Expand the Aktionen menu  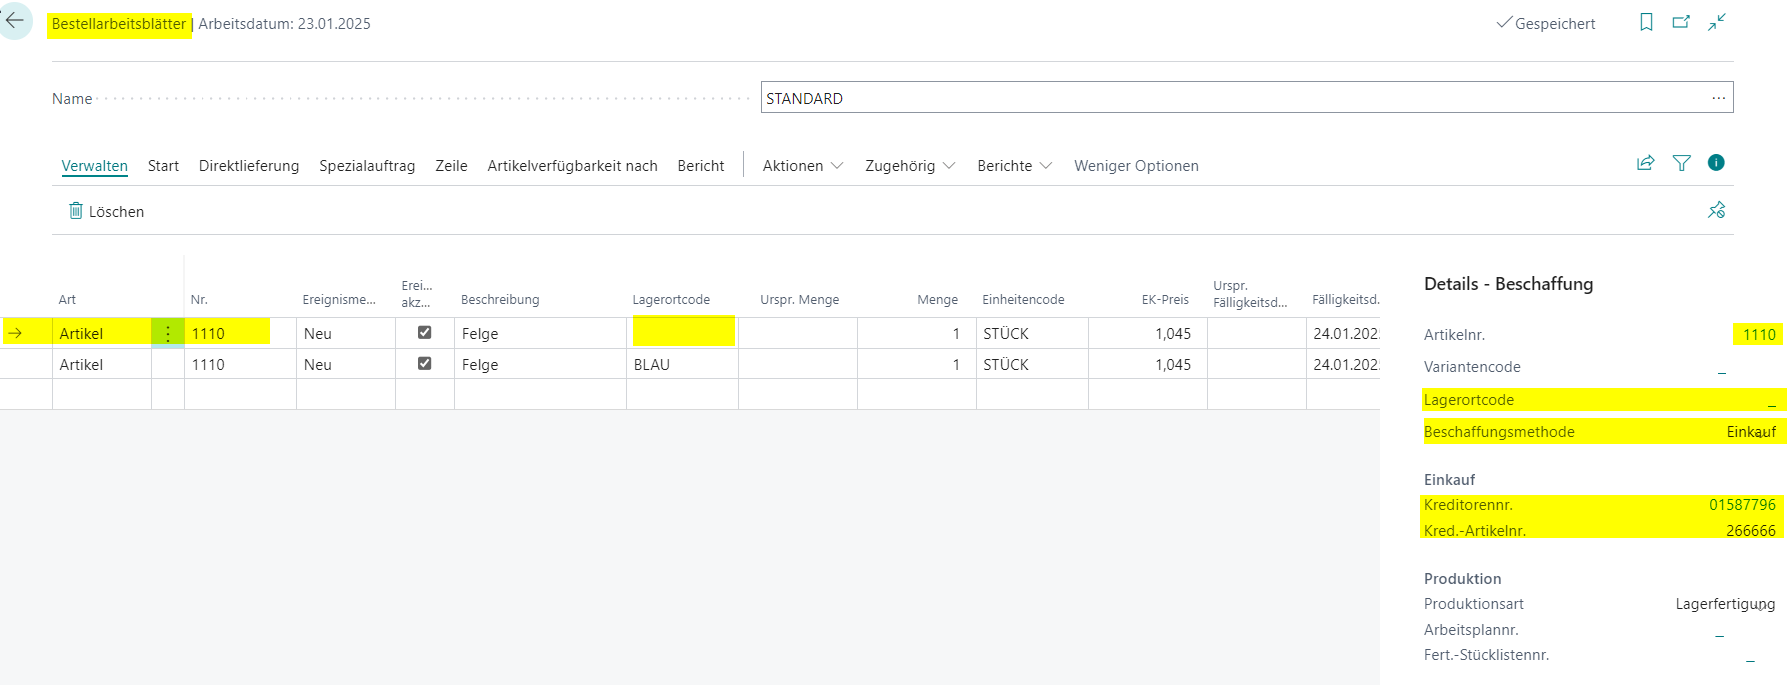click(803, 166)
